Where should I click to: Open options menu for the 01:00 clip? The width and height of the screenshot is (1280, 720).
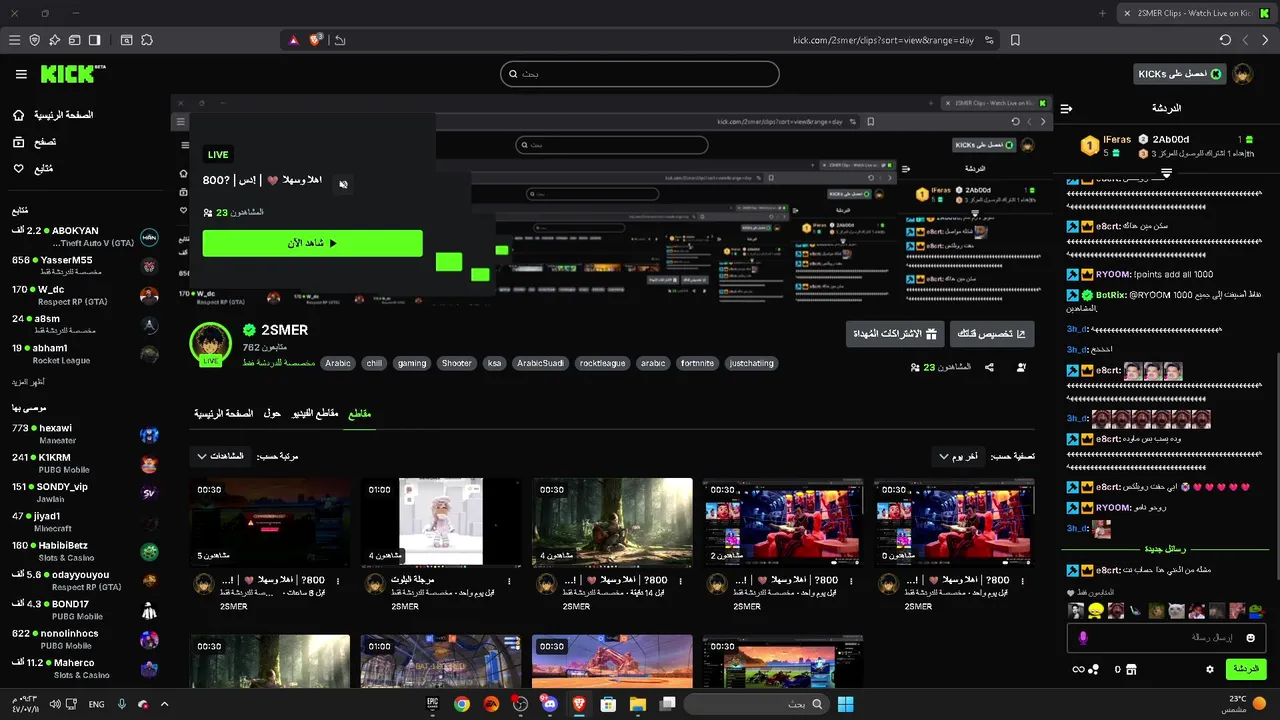509,580
